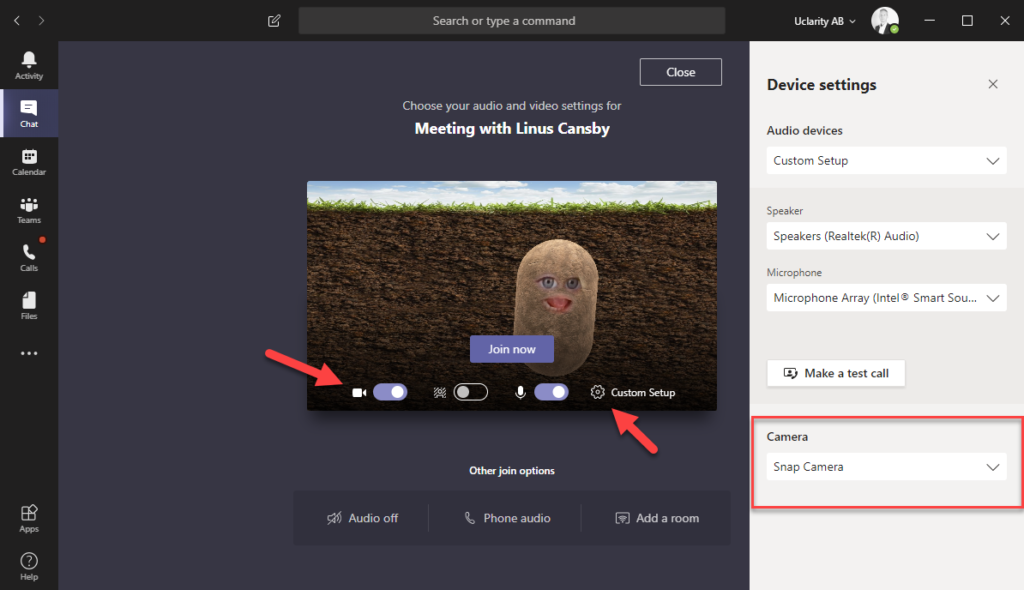
Task: Open the Help menu
Action: coord(29,566)
